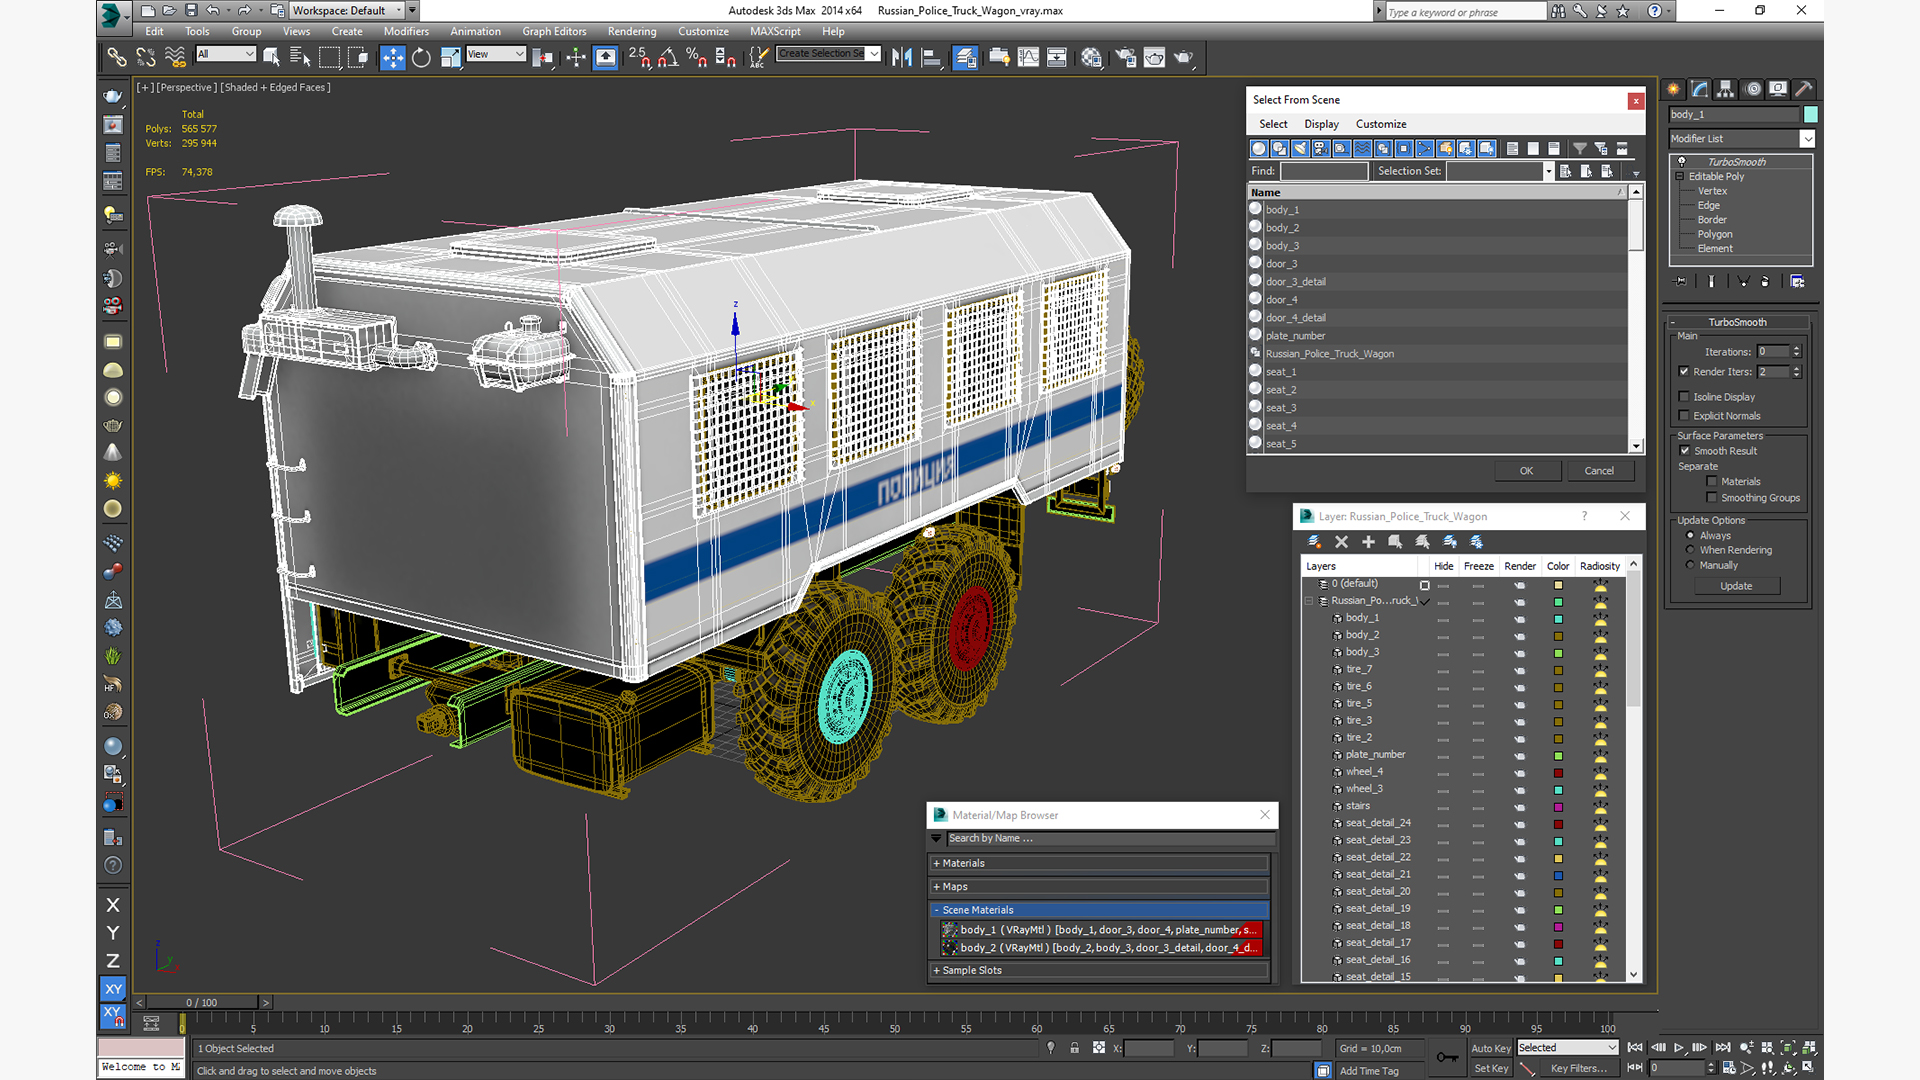Enable the Explicit Normals checkbox
The image size is (1920, 1080).
click(x=1684, y=416)
